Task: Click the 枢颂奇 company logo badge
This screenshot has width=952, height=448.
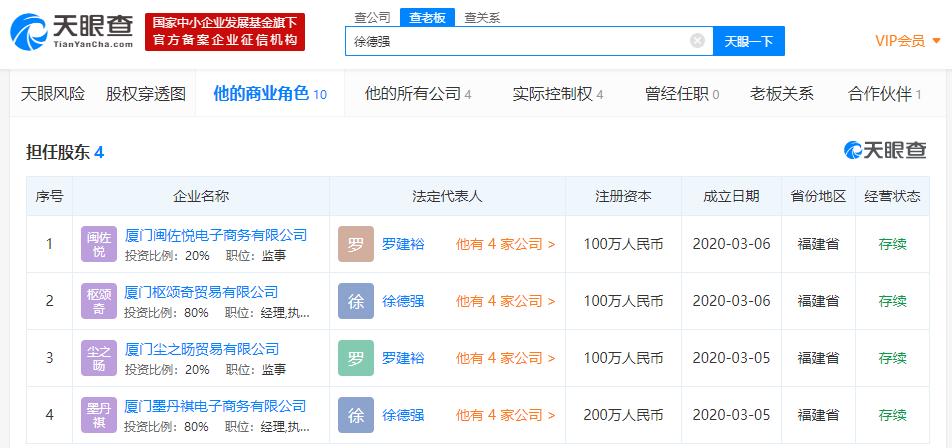Action: tap(99, 301)
